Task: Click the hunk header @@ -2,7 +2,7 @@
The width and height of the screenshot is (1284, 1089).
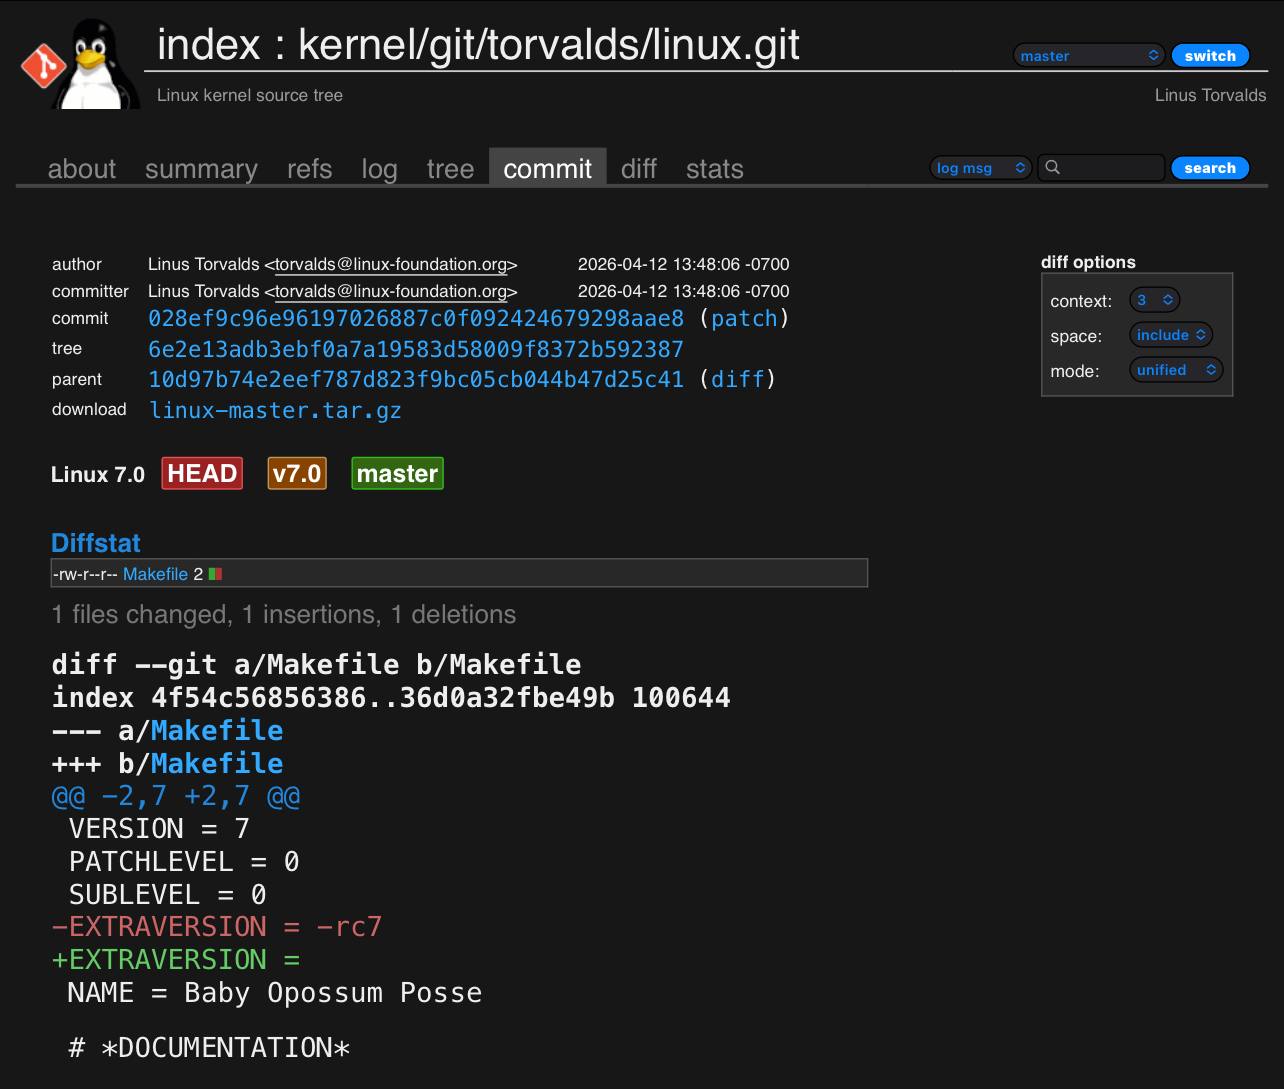Action: (176, 797)
